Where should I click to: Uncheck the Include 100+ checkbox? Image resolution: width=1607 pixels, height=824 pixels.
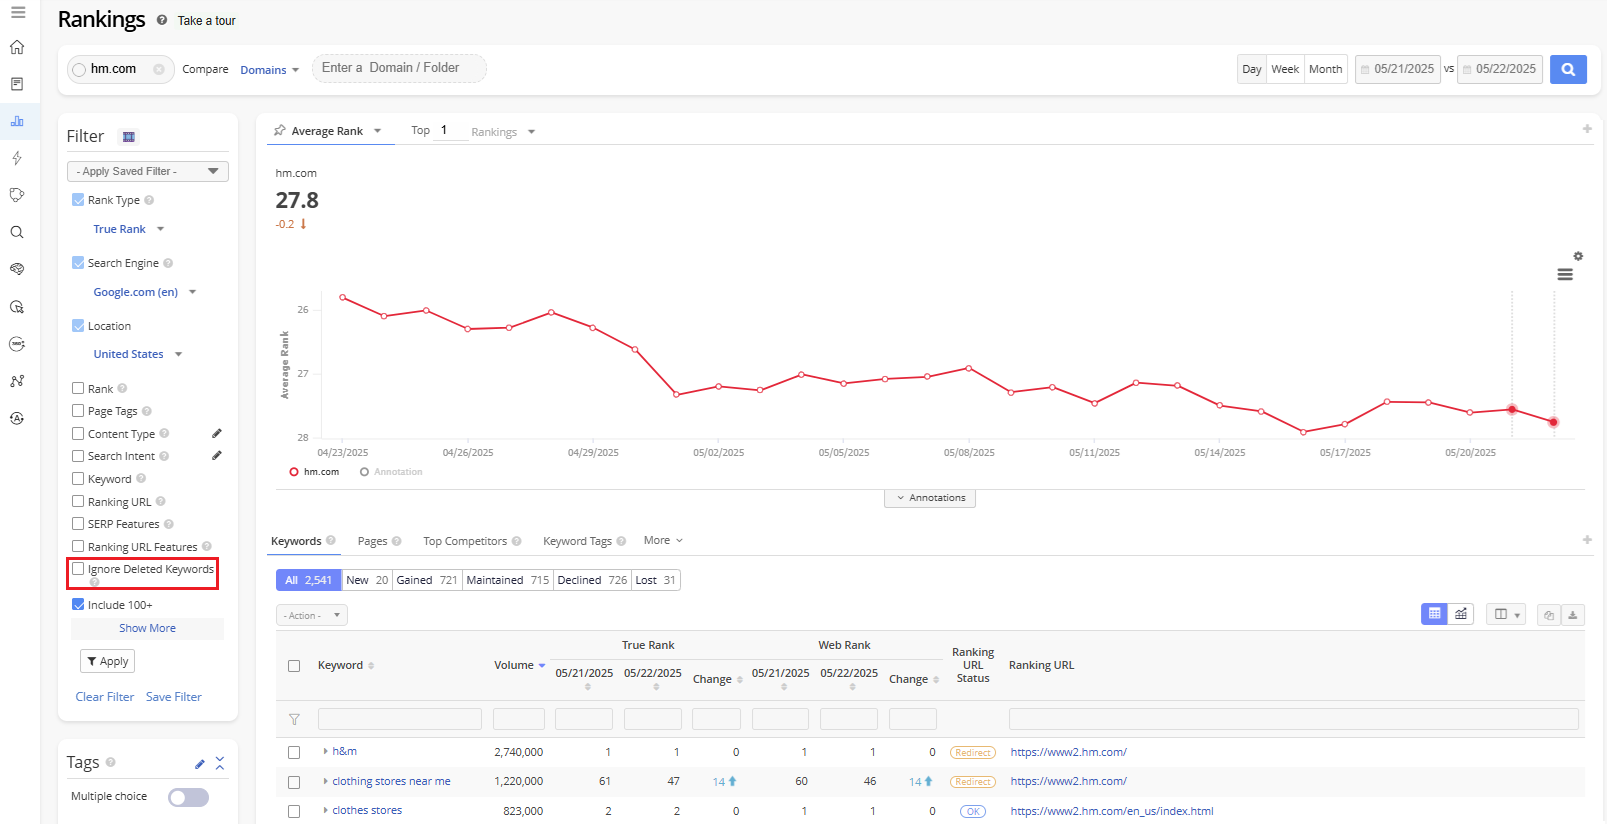pyautogui.click(x=78, y=605)
